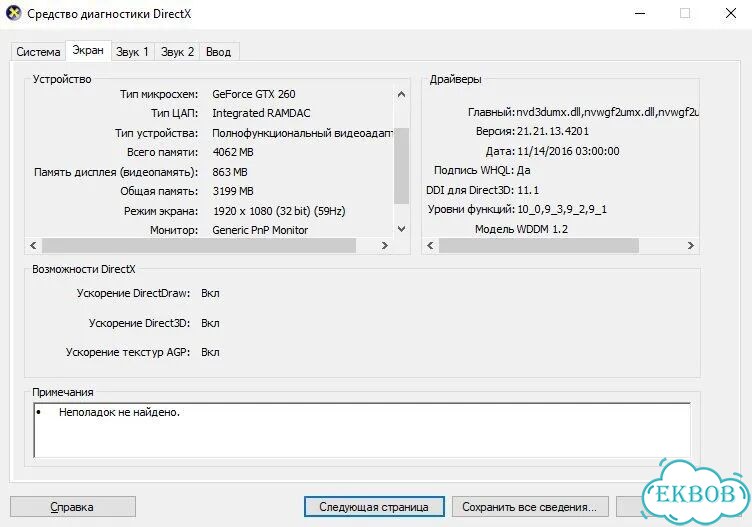Click the Драйверы horizontal scrollbar thumb

click(x=539, y=246)
